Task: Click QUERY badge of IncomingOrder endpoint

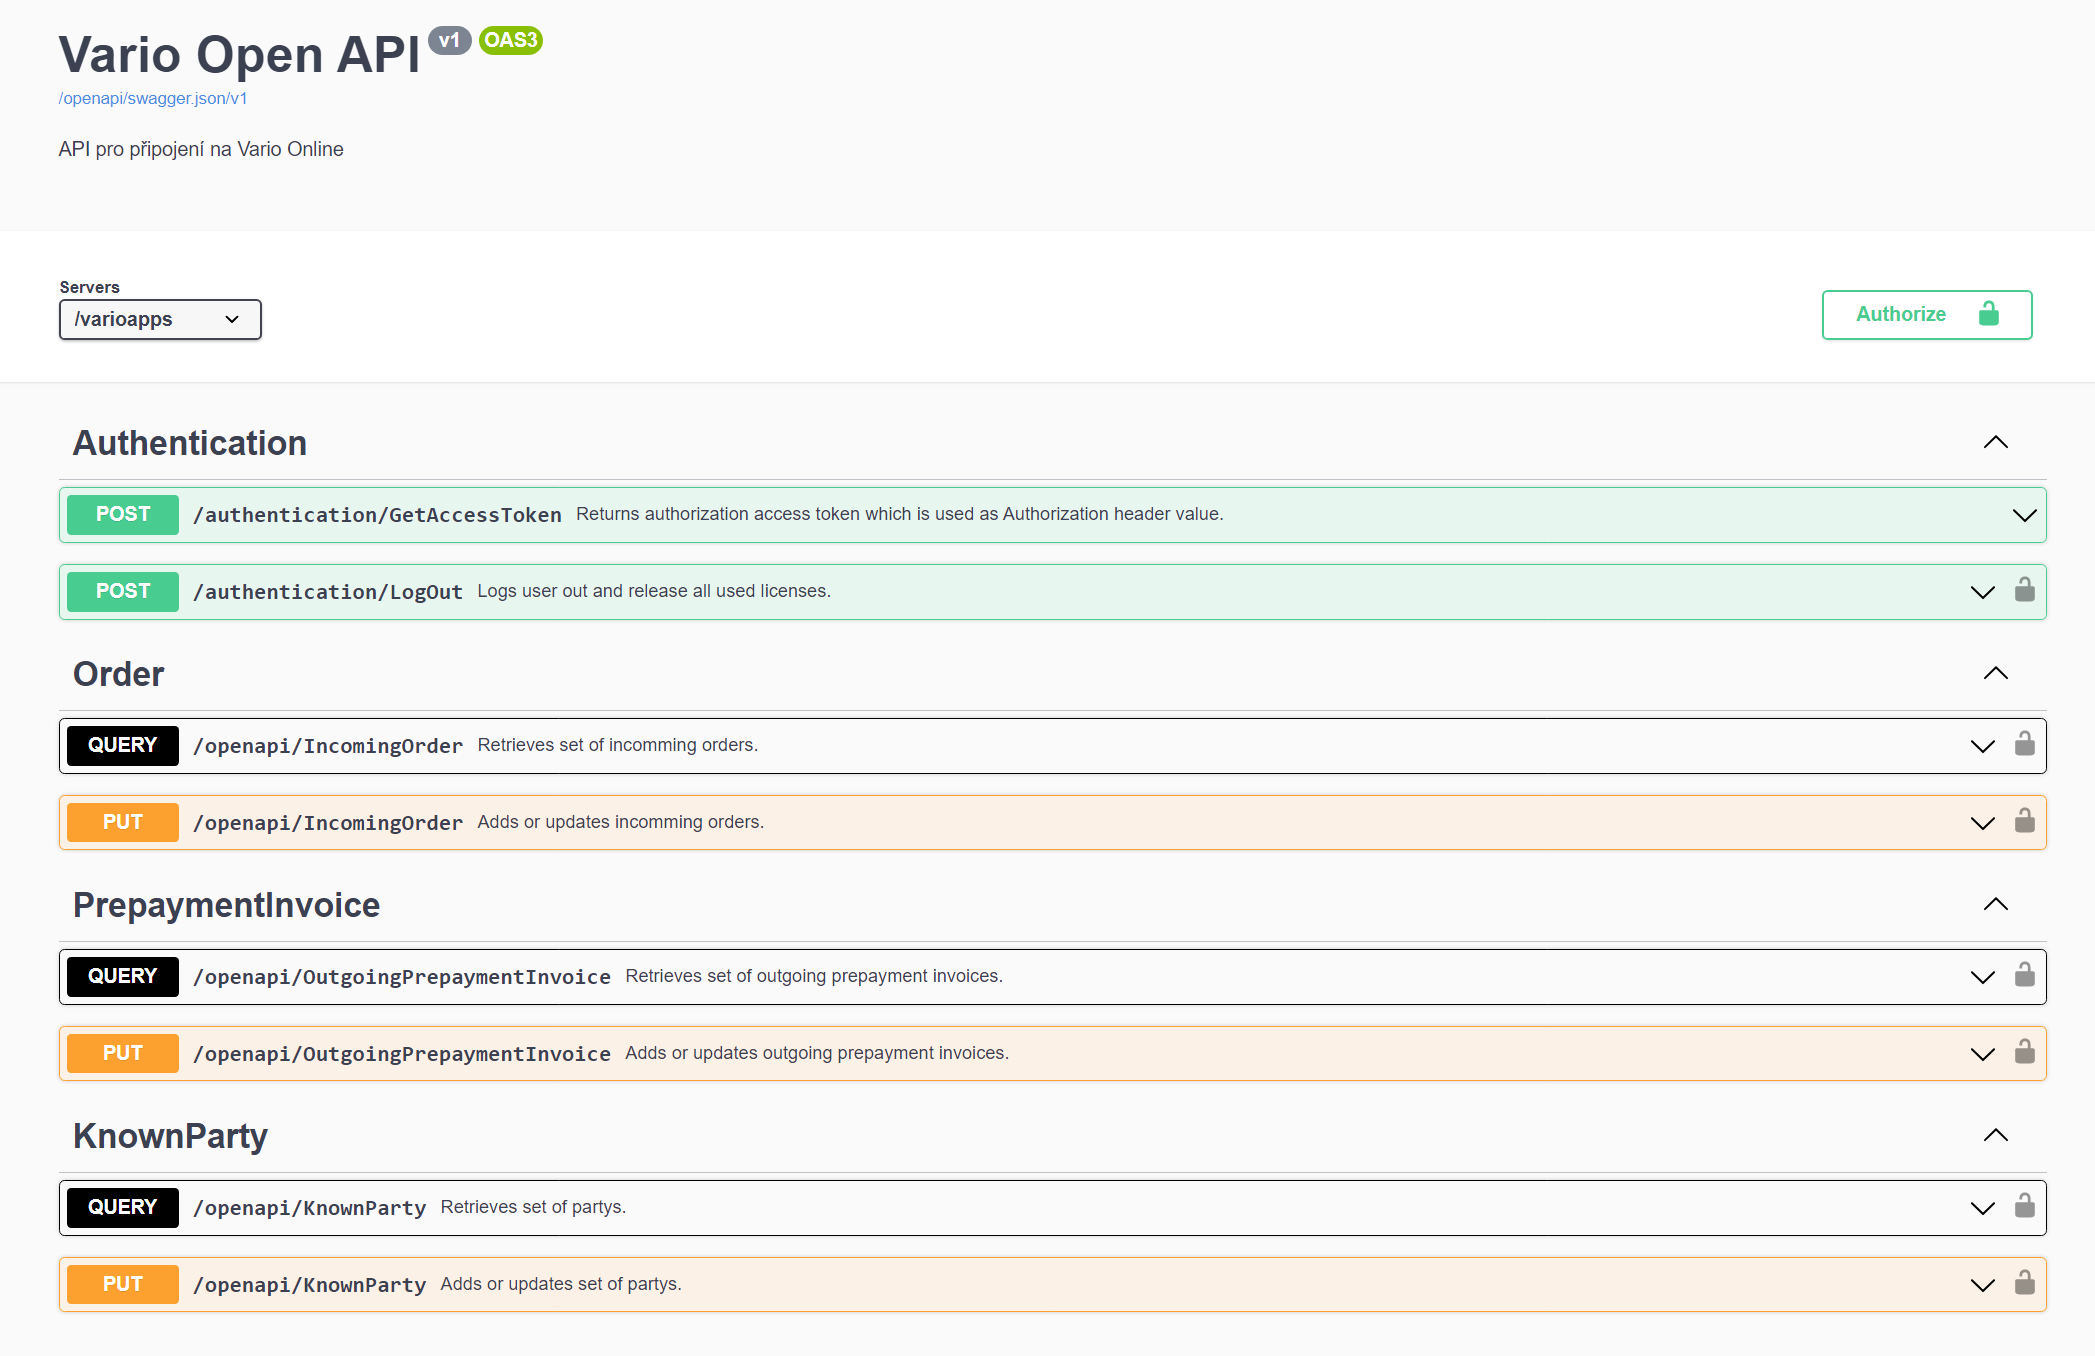Action: tap(123, 745)
